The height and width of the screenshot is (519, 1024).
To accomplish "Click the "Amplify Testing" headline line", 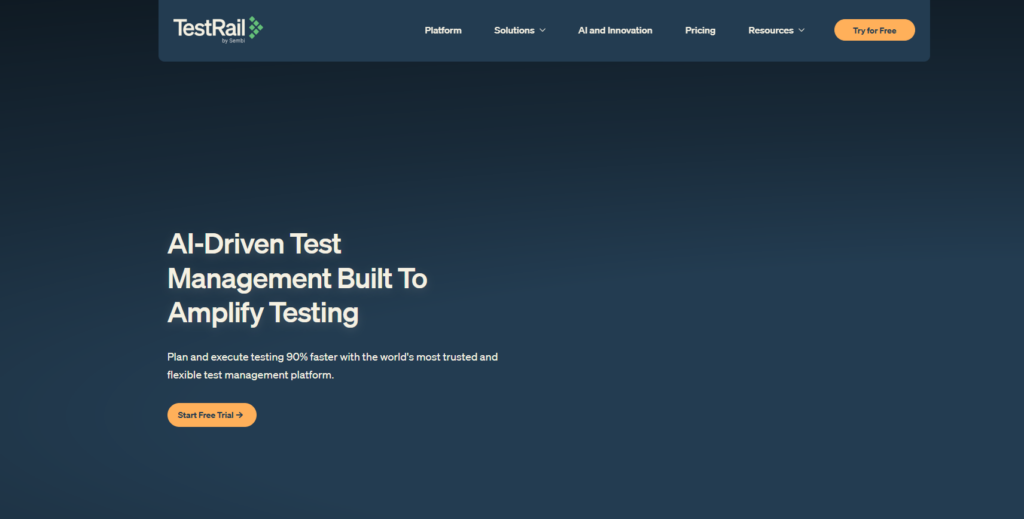I will (x=263, y=313).
